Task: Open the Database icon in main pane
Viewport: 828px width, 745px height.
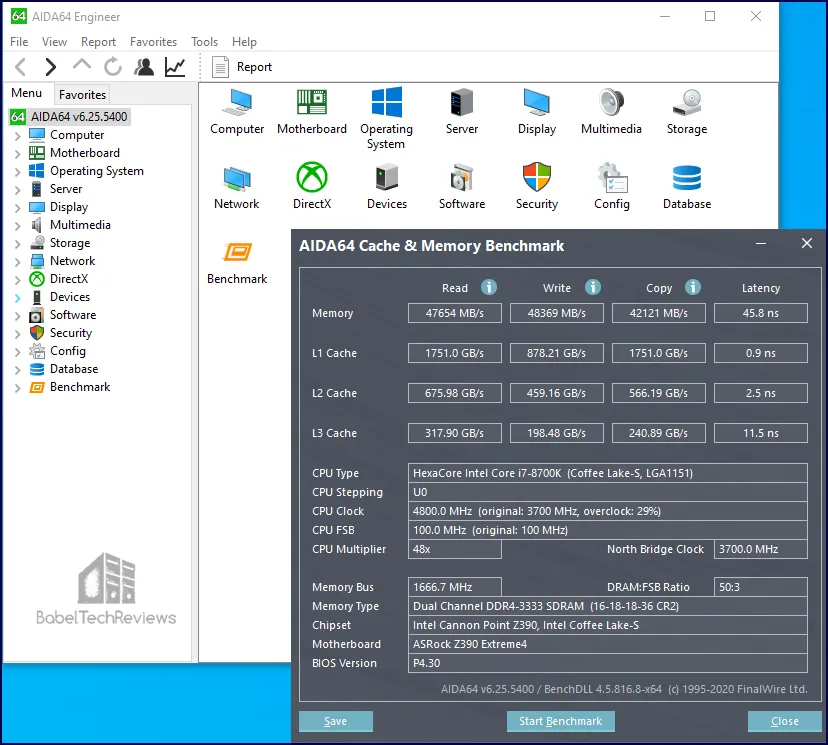Action: point(686,177)
